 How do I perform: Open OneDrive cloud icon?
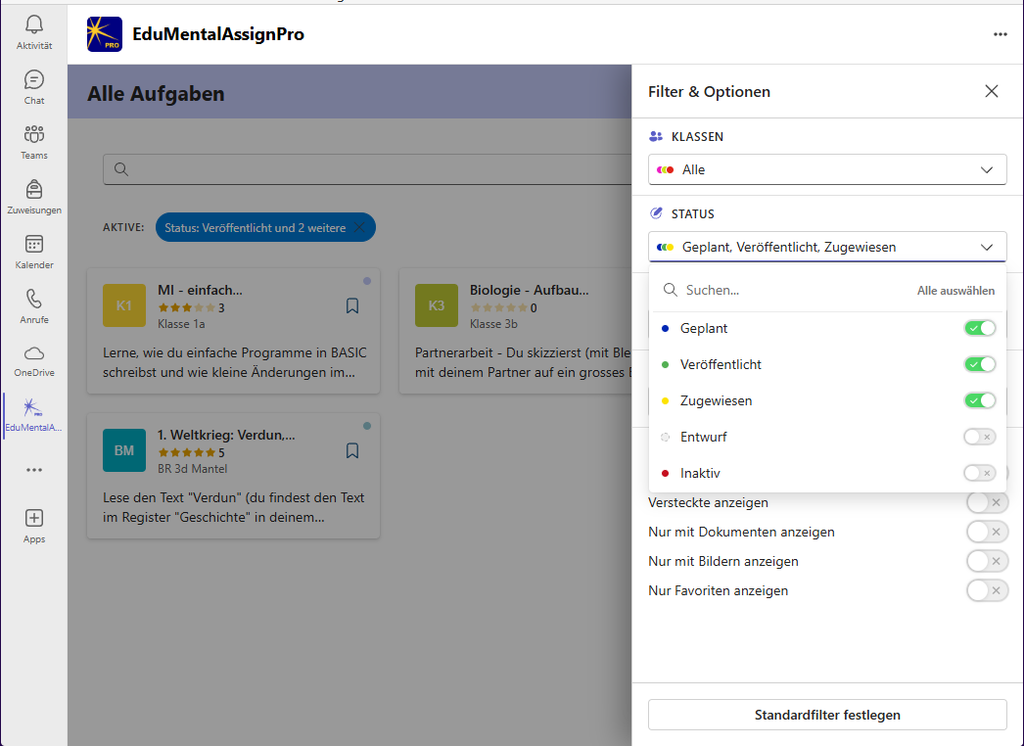tap(34, 353)
